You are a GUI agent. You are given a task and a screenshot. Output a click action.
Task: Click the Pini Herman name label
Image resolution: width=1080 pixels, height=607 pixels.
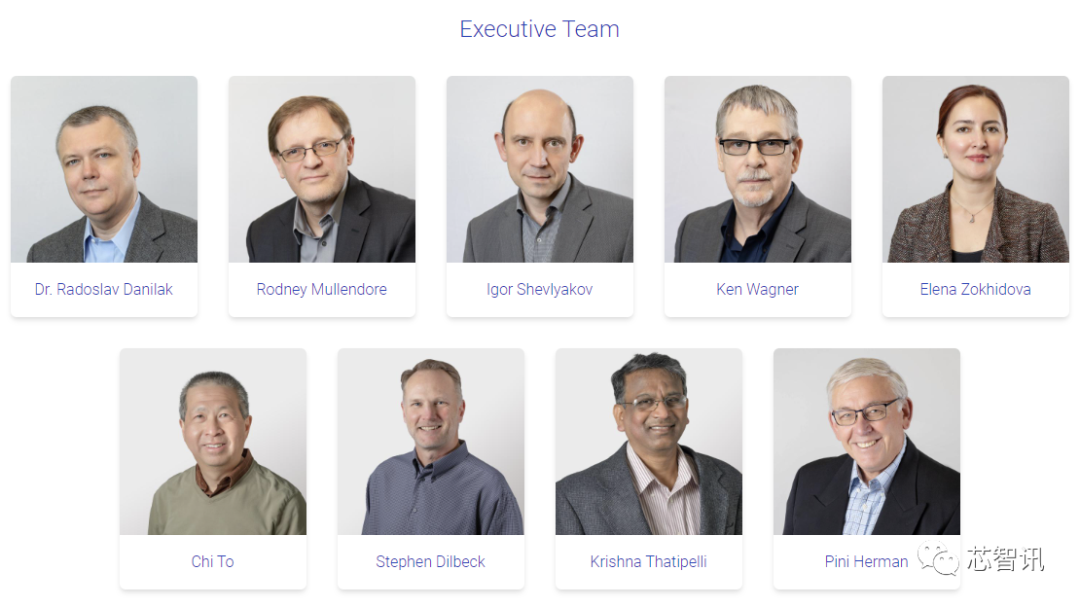(866, 562)
